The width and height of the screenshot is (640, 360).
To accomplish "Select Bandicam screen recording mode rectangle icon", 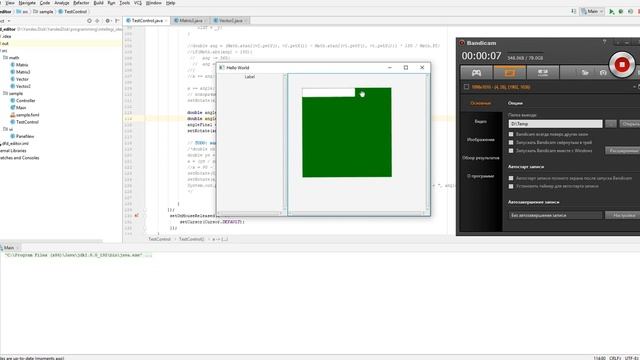I will 509,73.
